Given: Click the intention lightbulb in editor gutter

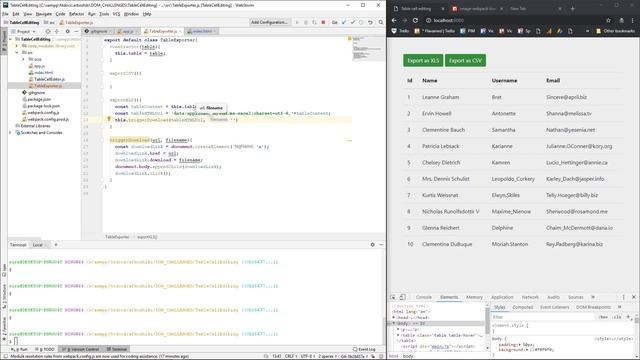Looking at the screenshot, I should (x=109, y=119).
